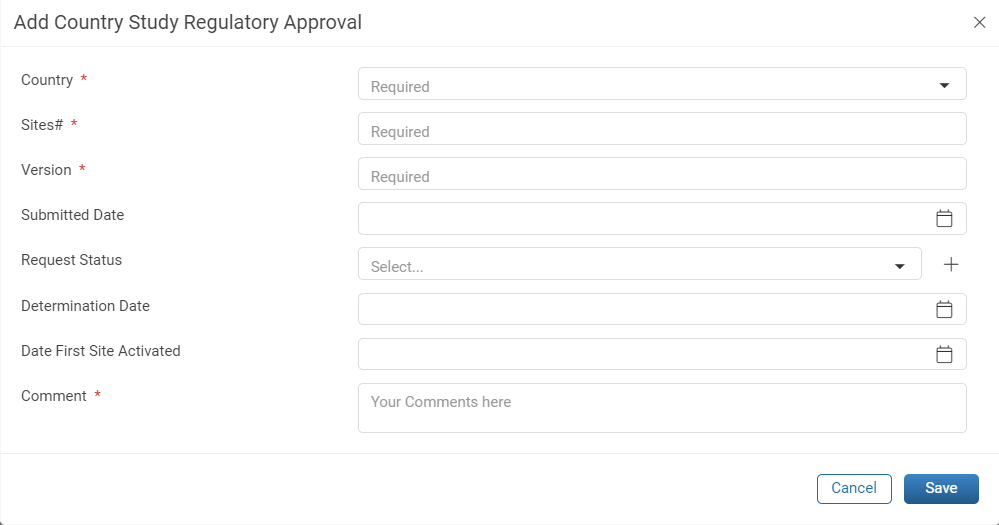The height and width of the screenshot is (525, 999).
Task: Select the Comment field label
Action: (54, 396)
